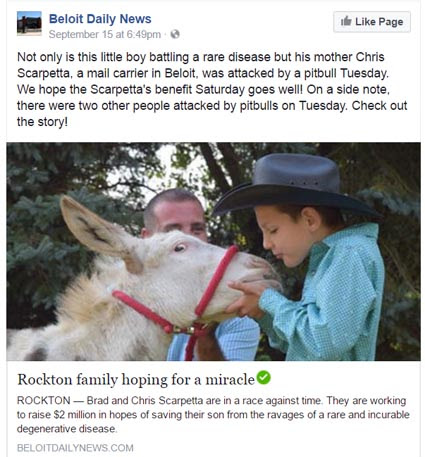Viewport: 425px width, 457px height.
Task: Click the thumbs-up icon on Like Page
Action: coord(346,21)
